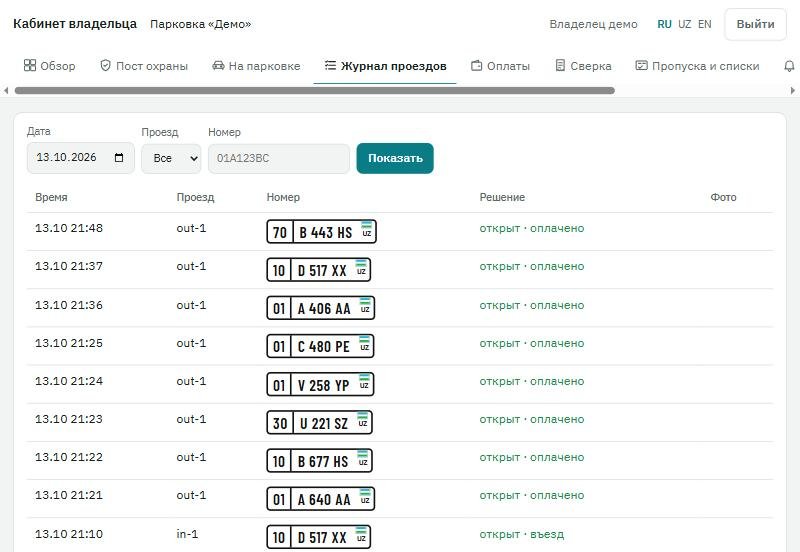
Task: Click time cell 13.10 21:21
Action: (69, 495)
